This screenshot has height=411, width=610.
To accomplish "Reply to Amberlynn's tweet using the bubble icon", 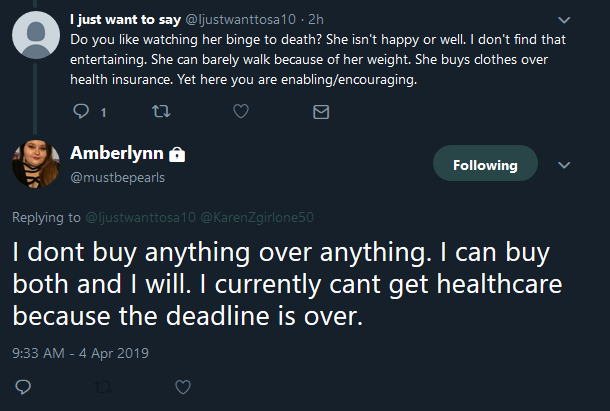I will tap(23, 386).
